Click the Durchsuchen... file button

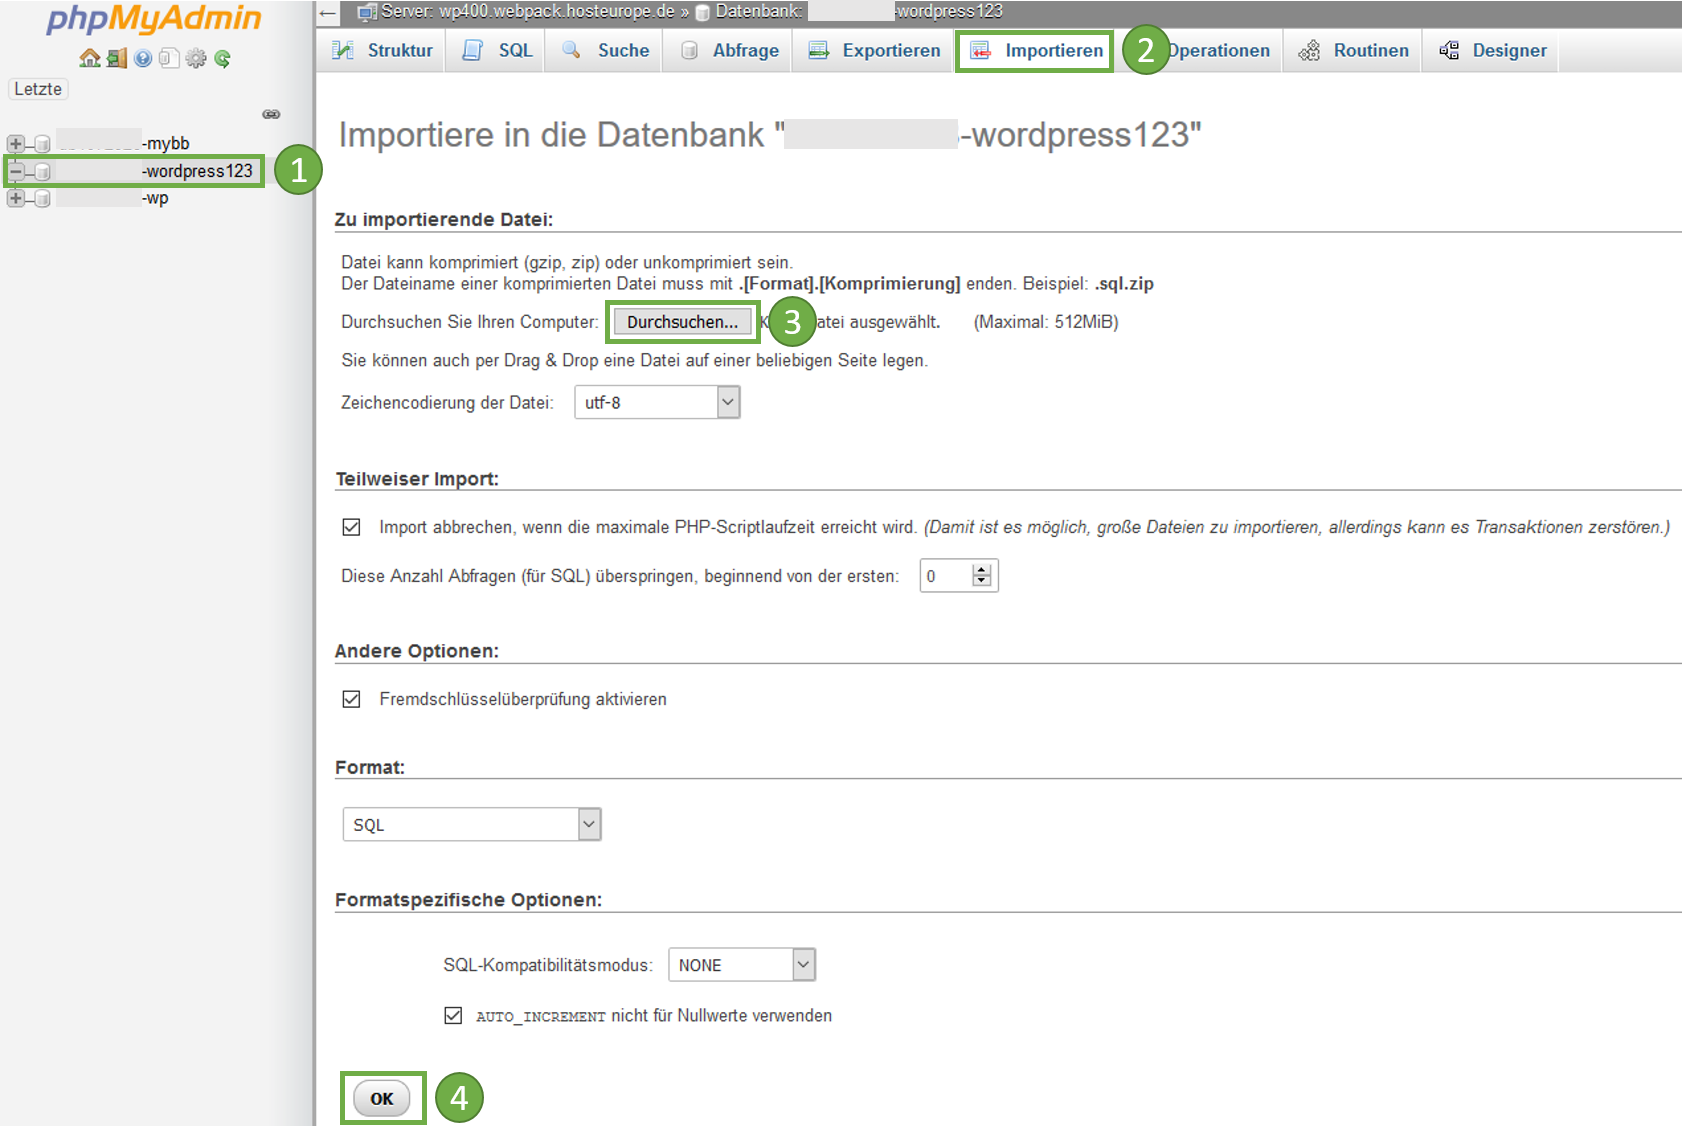click(682, 322)
